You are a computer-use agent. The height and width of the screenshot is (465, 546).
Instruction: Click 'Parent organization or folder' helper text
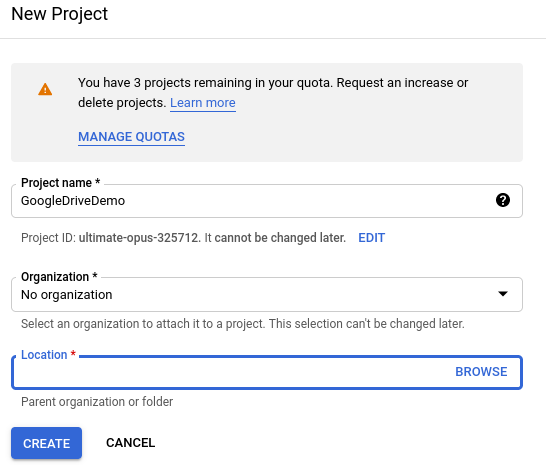[x=97, y=402]
